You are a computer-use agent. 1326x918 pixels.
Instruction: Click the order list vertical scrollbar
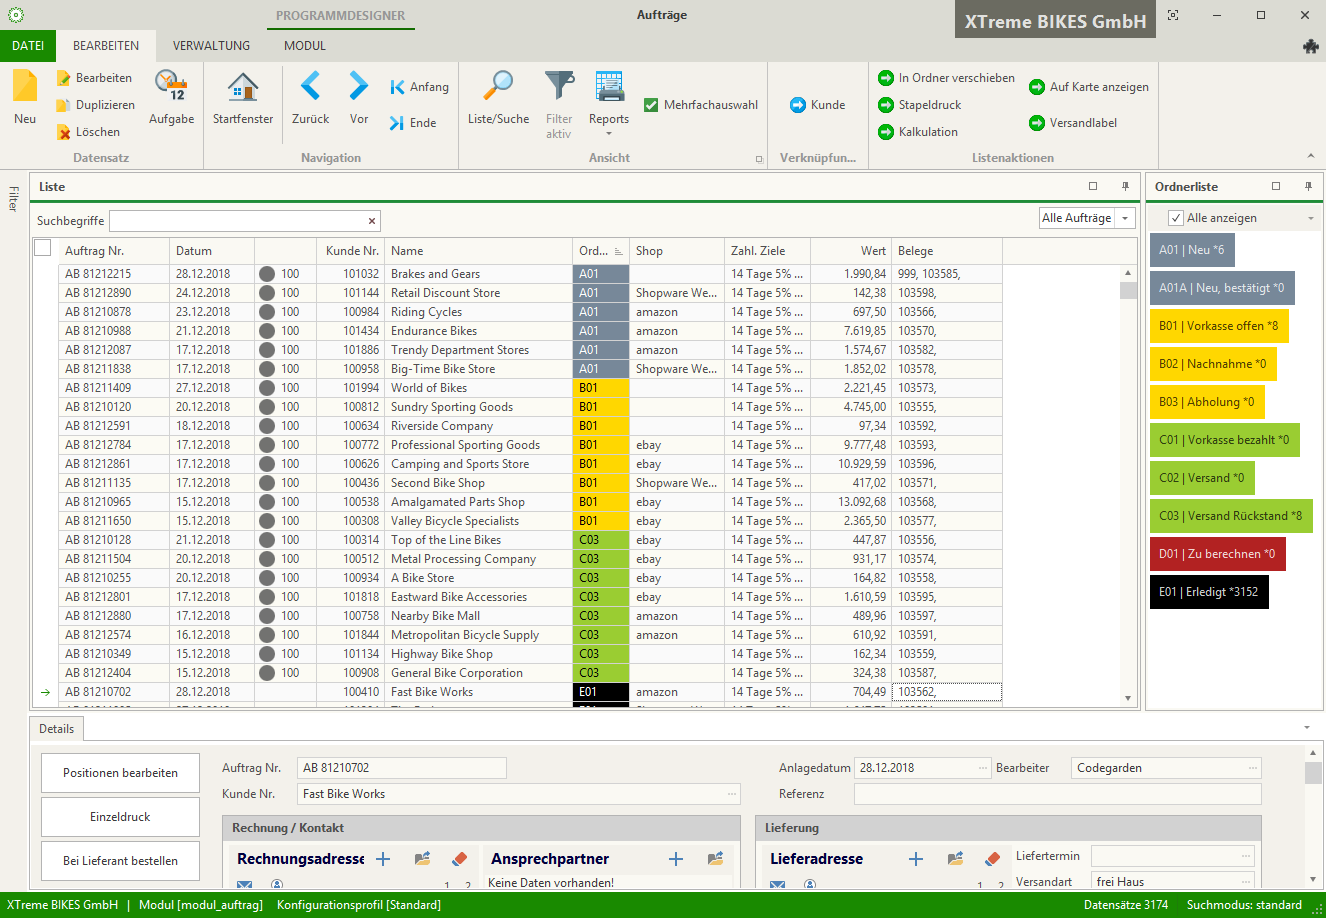[x=1128, y=486]
